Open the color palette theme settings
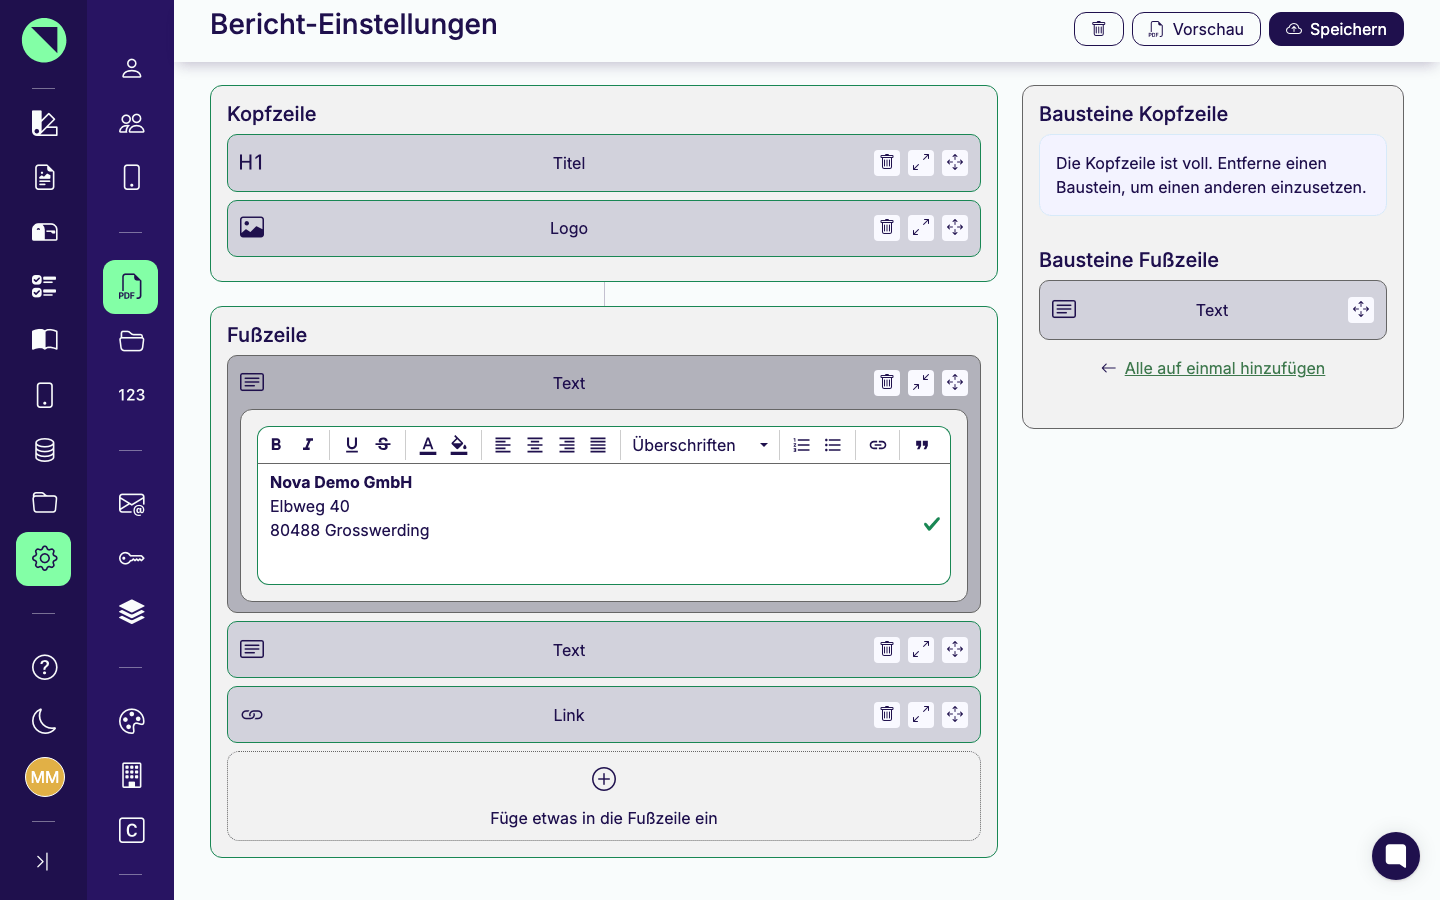1440x900 pixels. [x=131, y=721]
